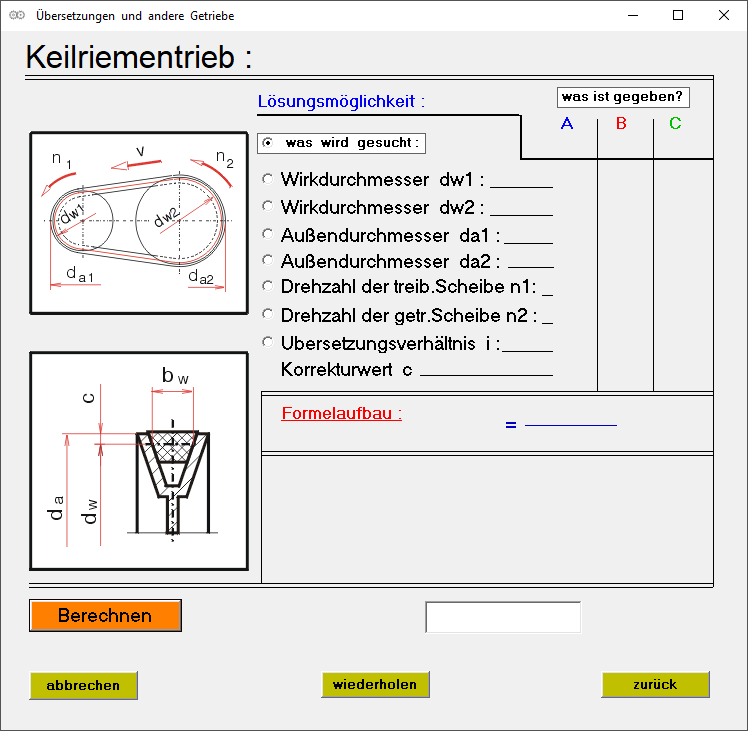Select the 'was wird gesucht' radio button
Image resolution: width=748 pixels, height=731 pixels.
pyautogui.click(x=267, y=143)
